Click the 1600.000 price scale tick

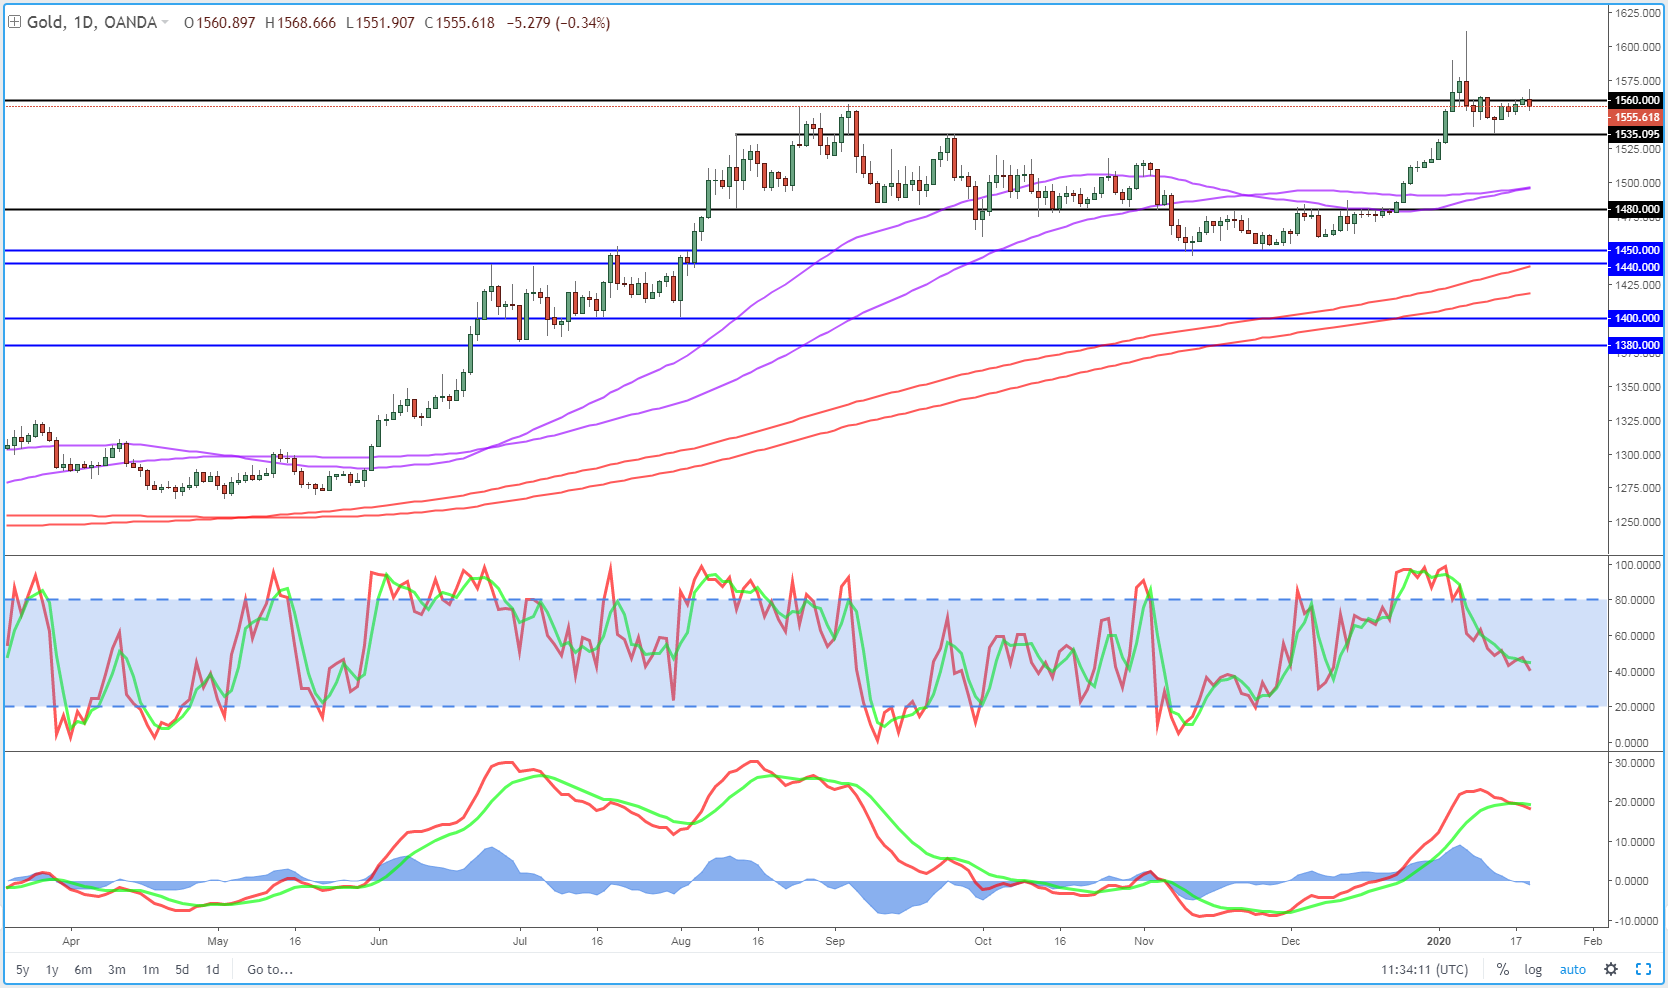1638,47
